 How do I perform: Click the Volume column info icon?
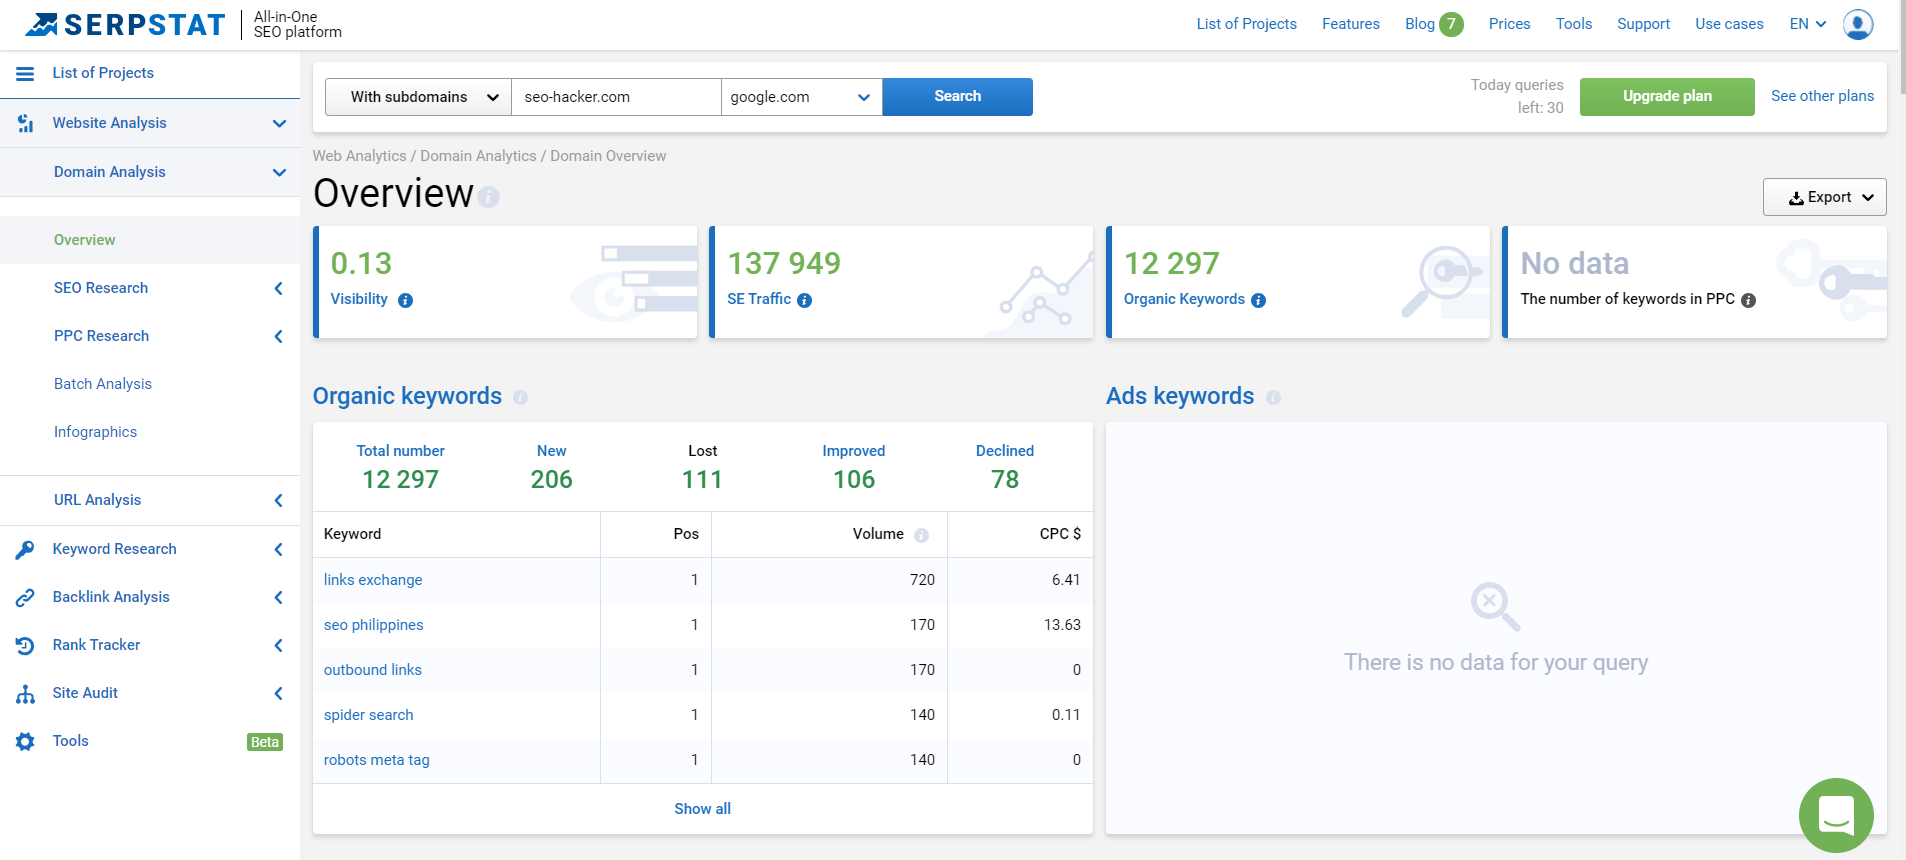921,535
